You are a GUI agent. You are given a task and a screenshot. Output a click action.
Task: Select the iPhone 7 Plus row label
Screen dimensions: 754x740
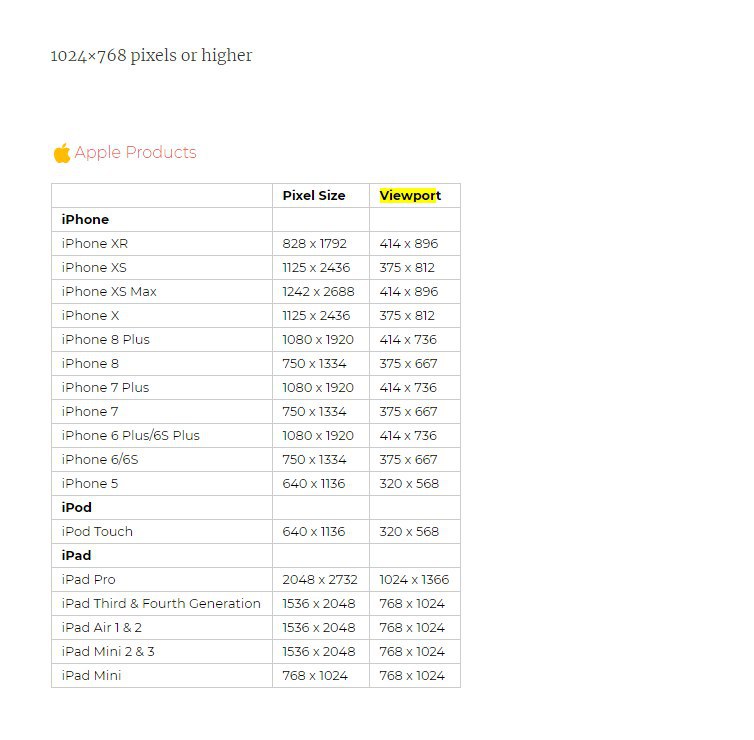pyautogui.click(x=105, y=388)
